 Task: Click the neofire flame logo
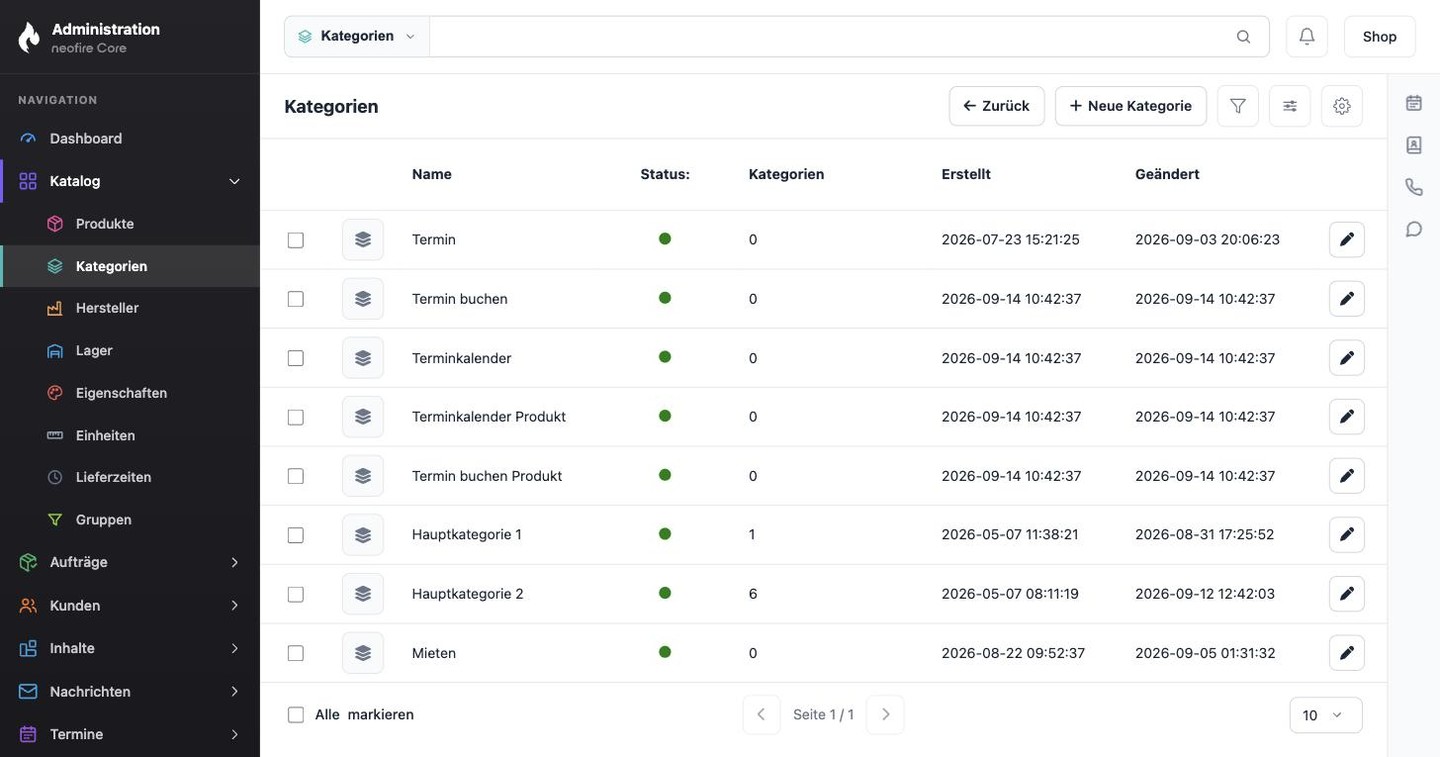[x=29, y=37]
